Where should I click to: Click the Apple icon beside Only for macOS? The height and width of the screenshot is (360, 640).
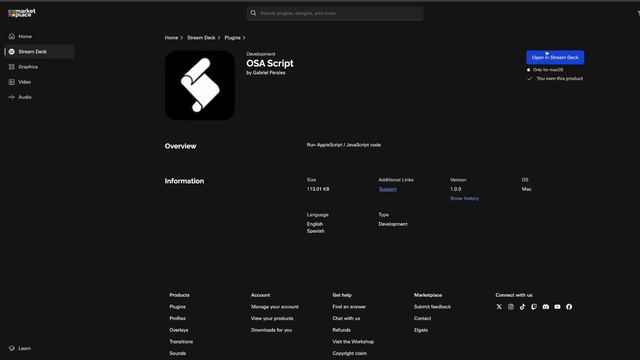(529, 70)
